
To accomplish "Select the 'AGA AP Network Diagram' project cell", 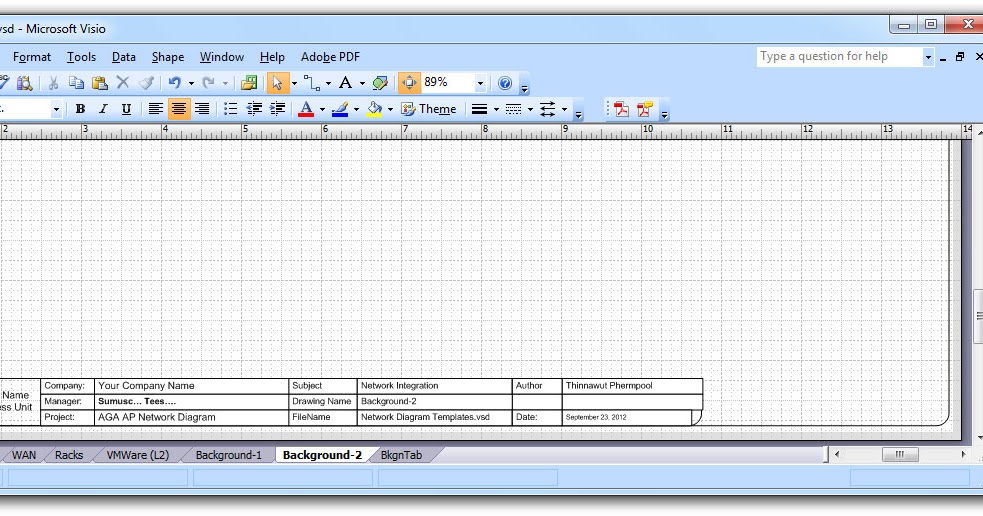I will pos(191,418).
